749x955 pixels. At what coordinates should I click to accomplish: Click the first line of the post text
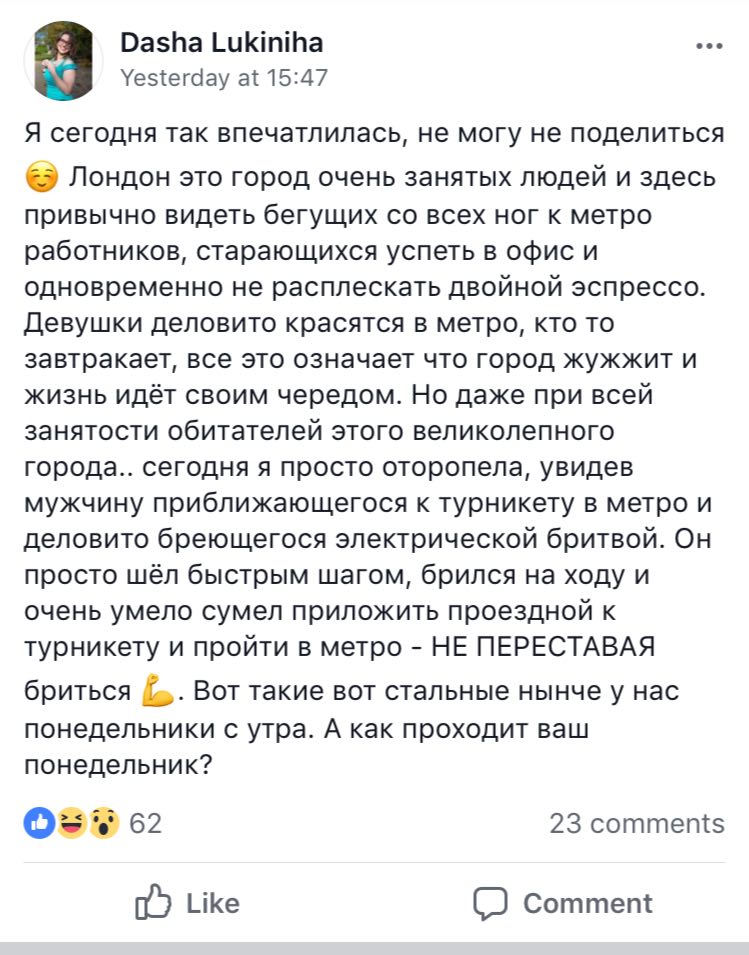372,133
